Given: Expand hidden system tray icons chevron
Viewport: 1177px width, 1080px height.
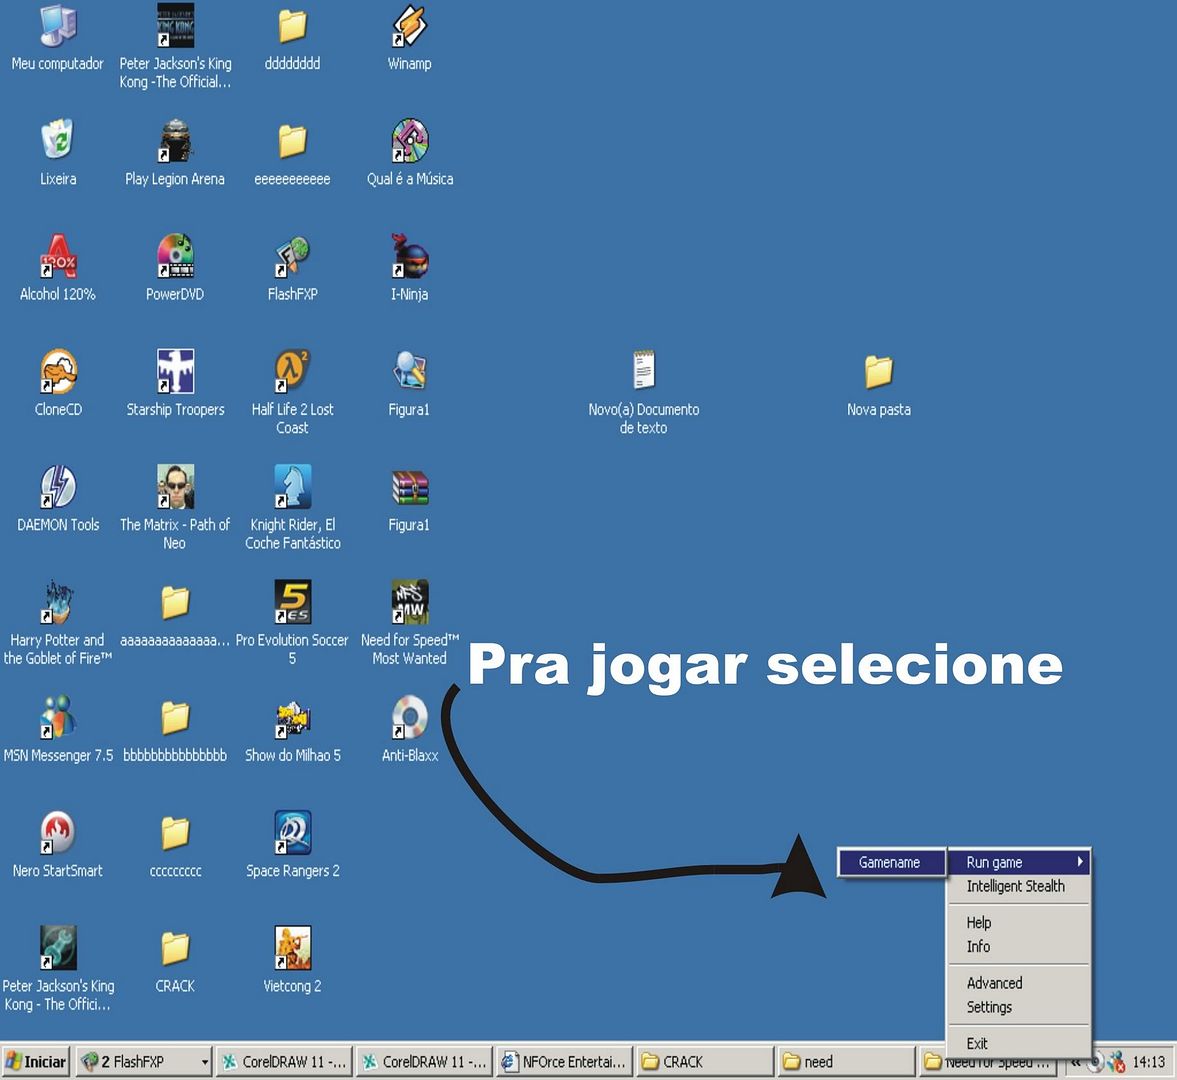Looking at the screenshot, I should pyautogui.click(x=1076, y=1062).
